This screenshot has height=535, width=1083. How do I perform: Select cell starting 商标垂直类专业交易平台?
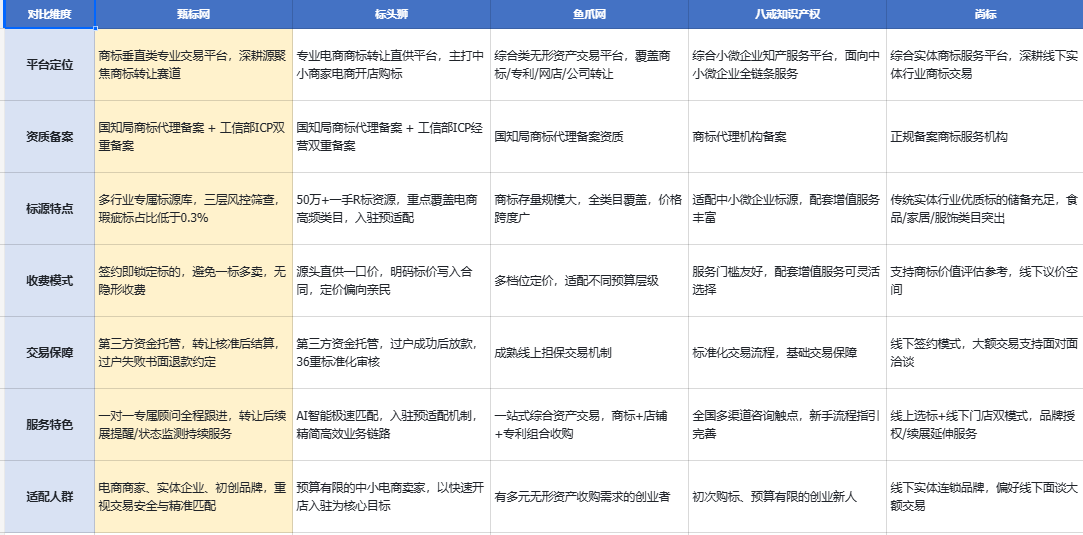193,65
